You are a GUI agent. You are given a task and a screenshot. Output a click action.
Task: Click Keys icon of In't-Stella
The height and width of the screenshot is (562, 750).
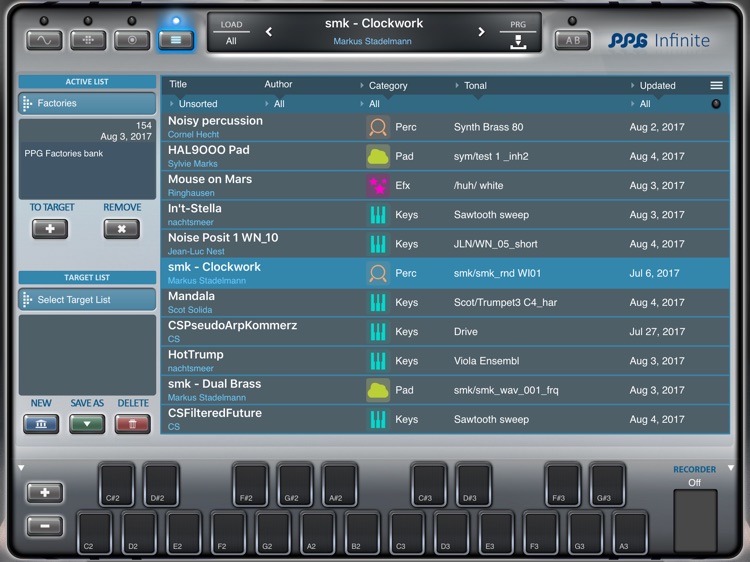(x=378, y=215)
